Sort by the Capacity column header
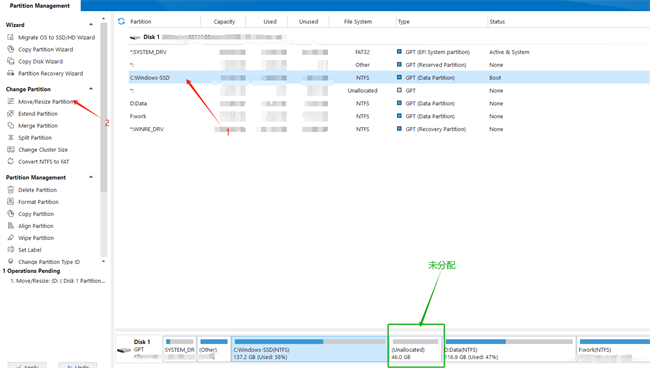The image size is (650, 368). pyautogui.click(x=224, y=22)
